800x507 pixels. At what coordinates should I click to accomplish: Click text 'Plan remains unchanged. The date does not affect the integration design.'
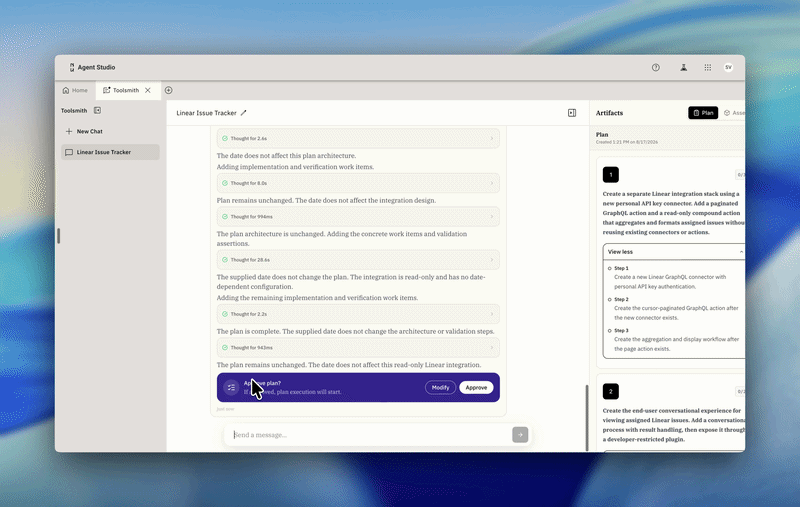tap(326, 200)
